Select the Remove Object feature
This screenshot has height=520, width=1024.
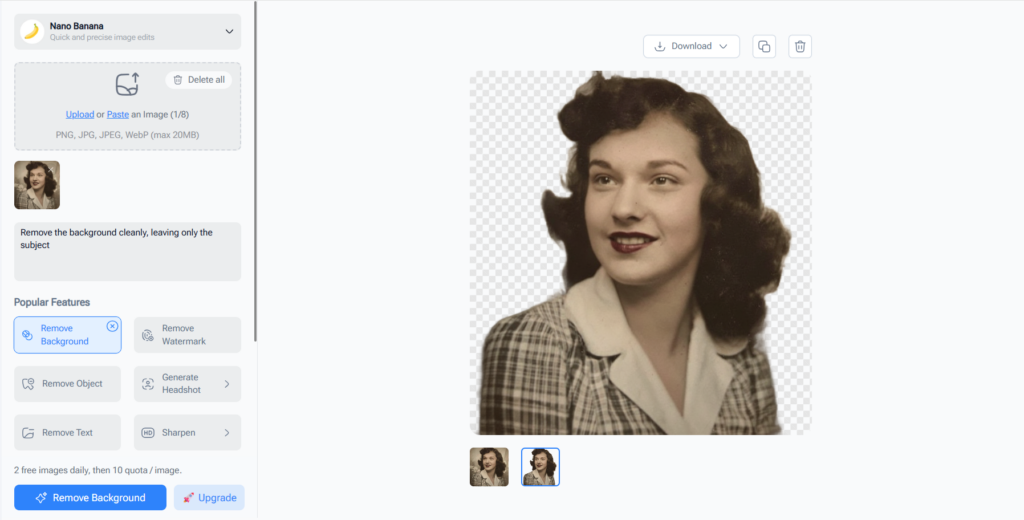[67, 384]
